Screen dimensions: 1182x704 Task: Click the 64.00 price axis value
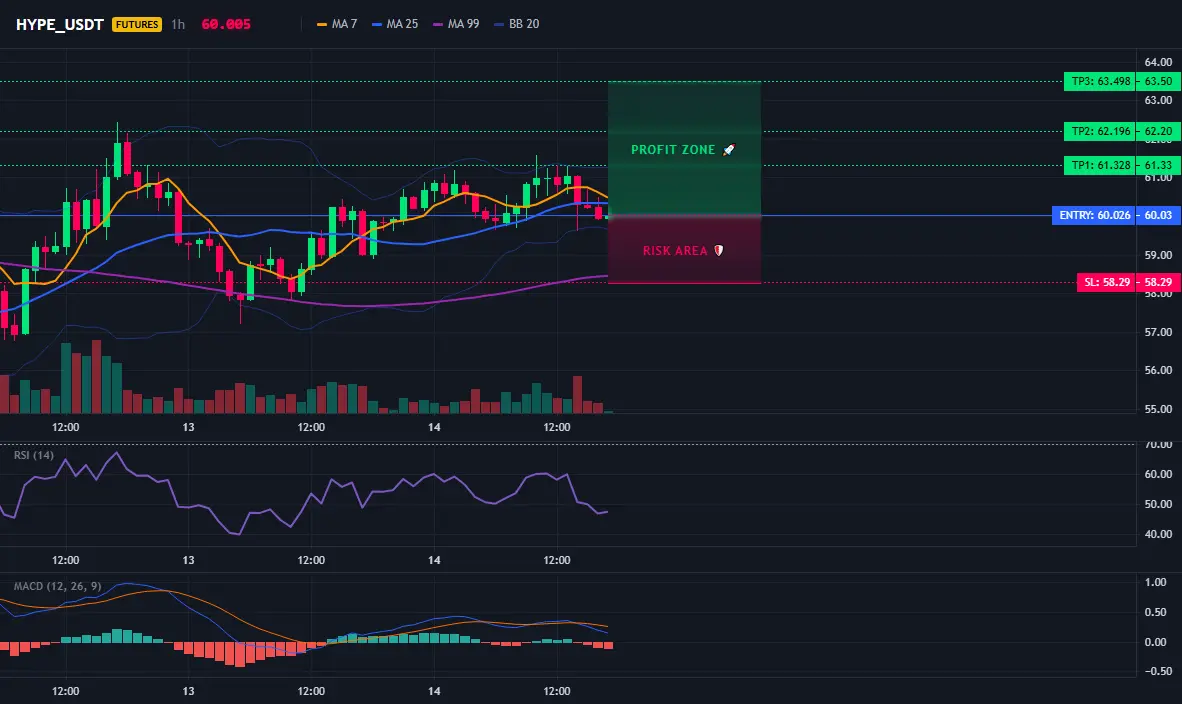(x=1158, y=62)
